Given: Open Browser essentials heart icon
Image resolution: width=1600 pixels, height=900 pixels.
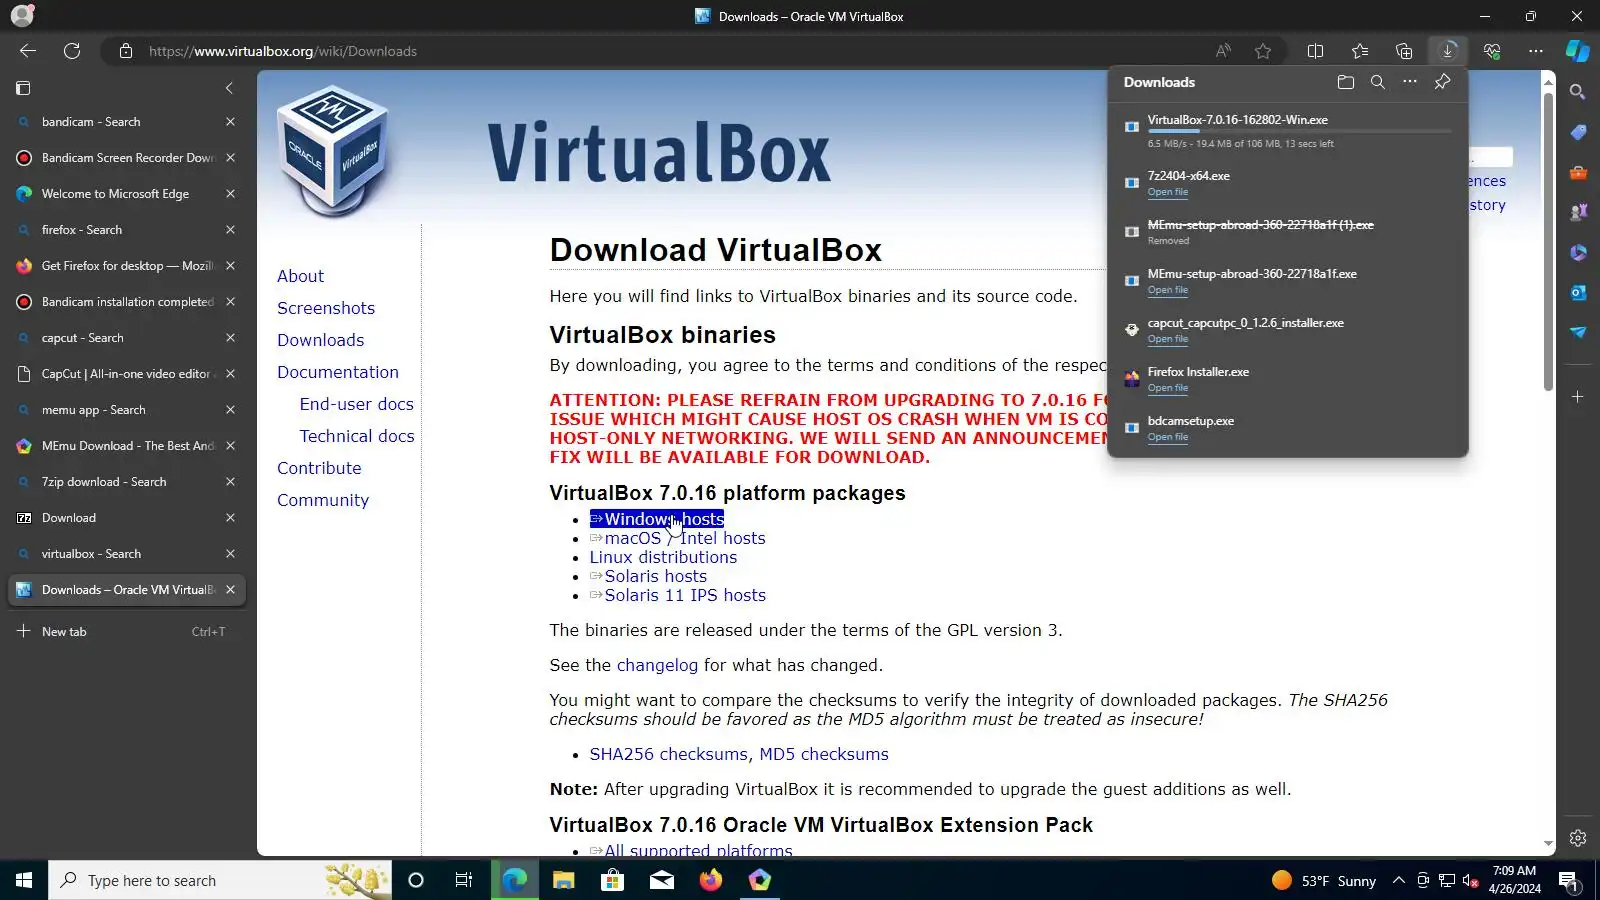Looking at the screenshot, I should (x=1492, y=51).
